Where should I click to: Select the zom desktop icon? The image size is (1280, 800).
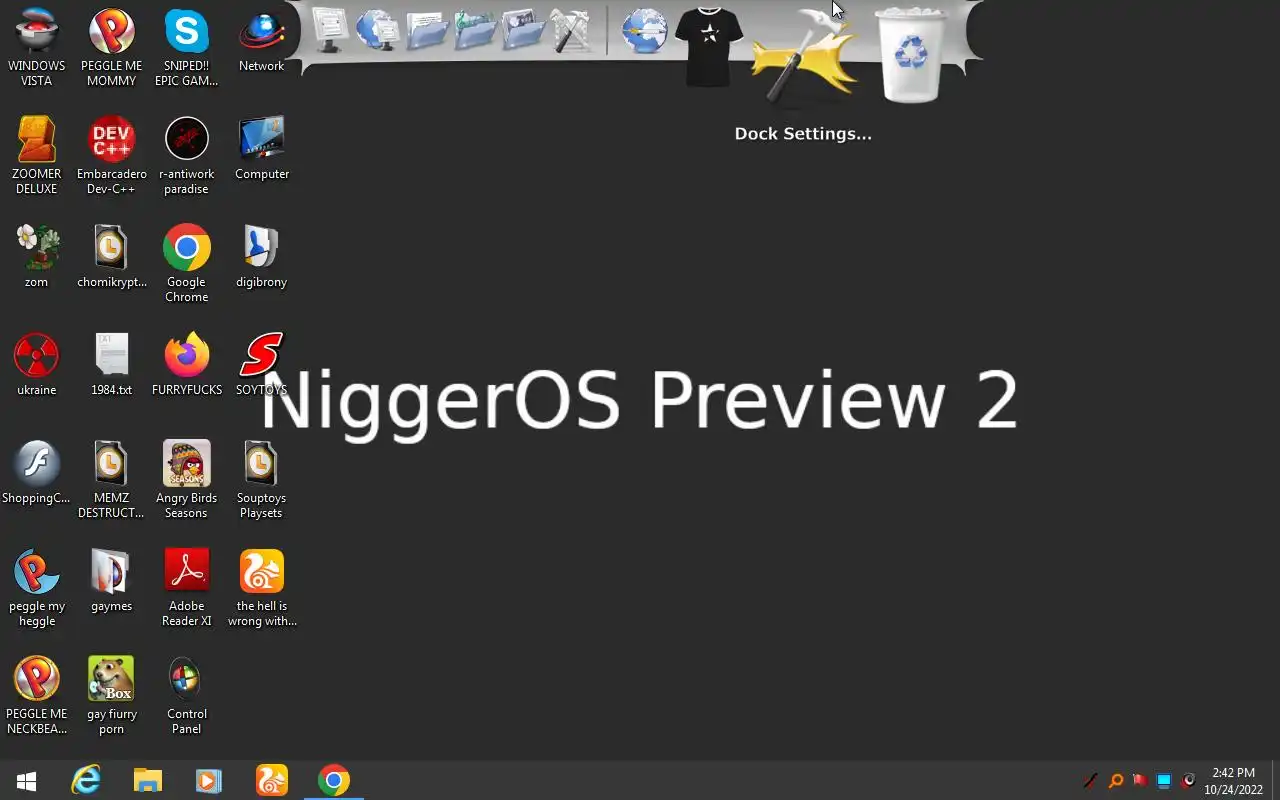point(36,257)
